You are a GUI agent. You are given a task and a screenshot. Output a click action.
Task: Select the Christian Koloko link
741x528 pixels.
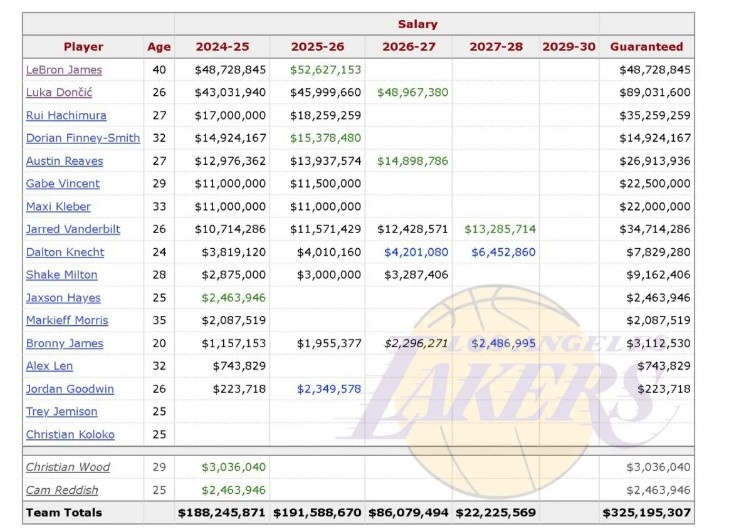70,434
